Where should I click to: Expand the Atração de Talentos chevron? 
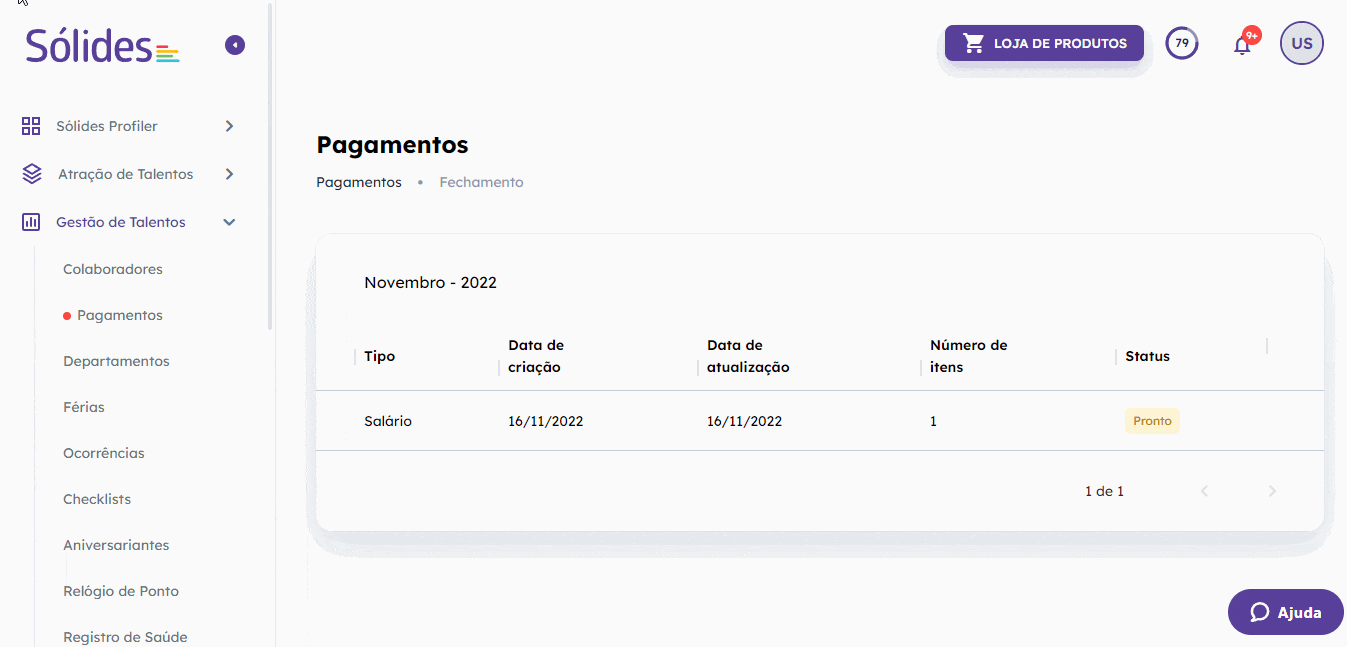(x=229, y=174)
